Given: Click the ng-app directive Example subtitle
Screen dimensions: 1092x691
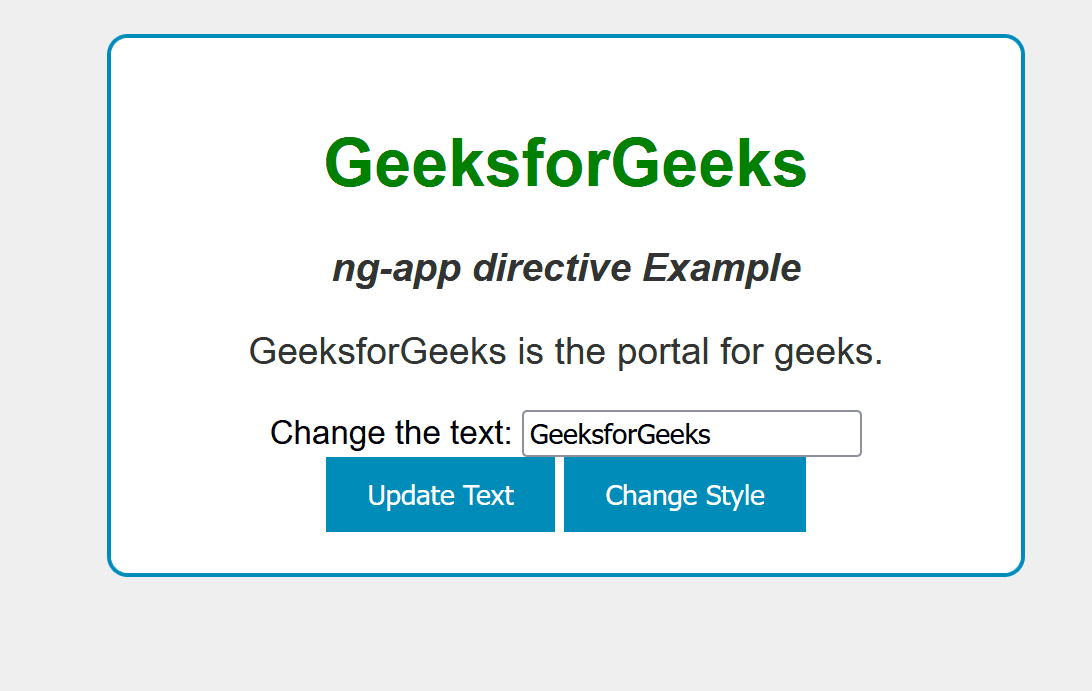Looking at the screenshot, I should [566, 268].
